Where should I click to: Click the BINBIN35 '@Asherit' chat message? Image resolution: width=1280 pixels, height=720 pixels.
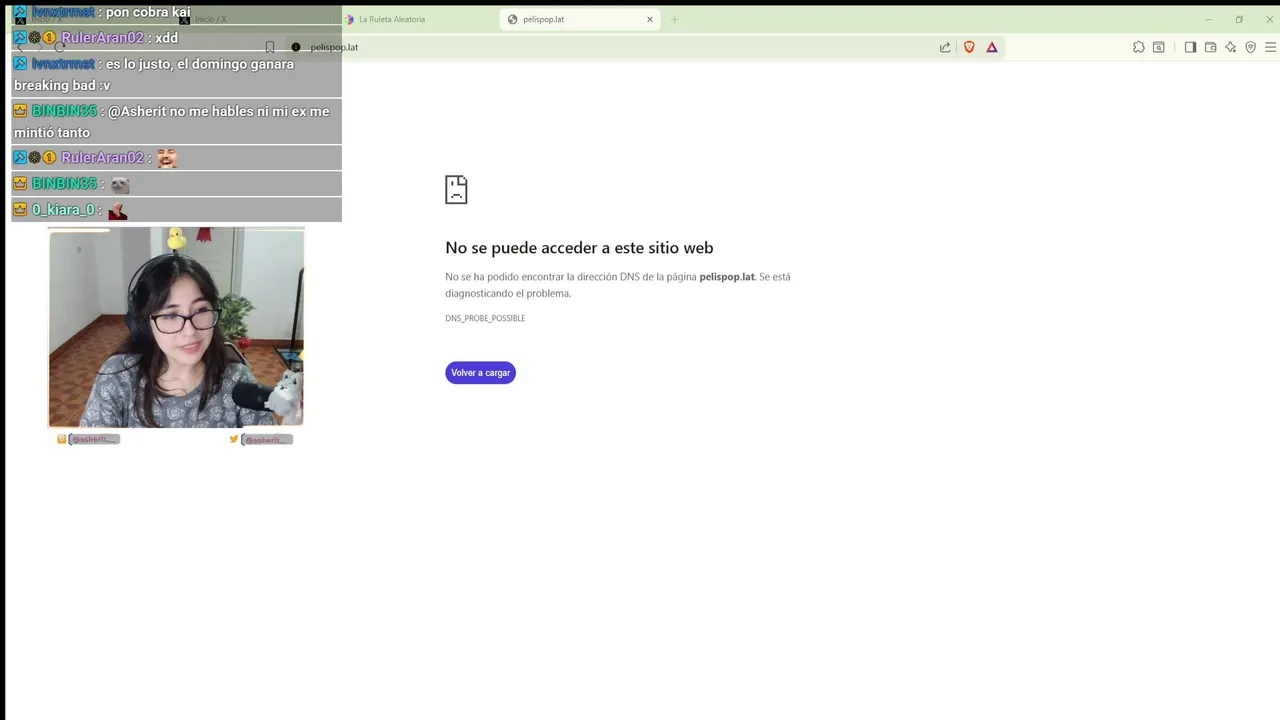tap(177, 121)
